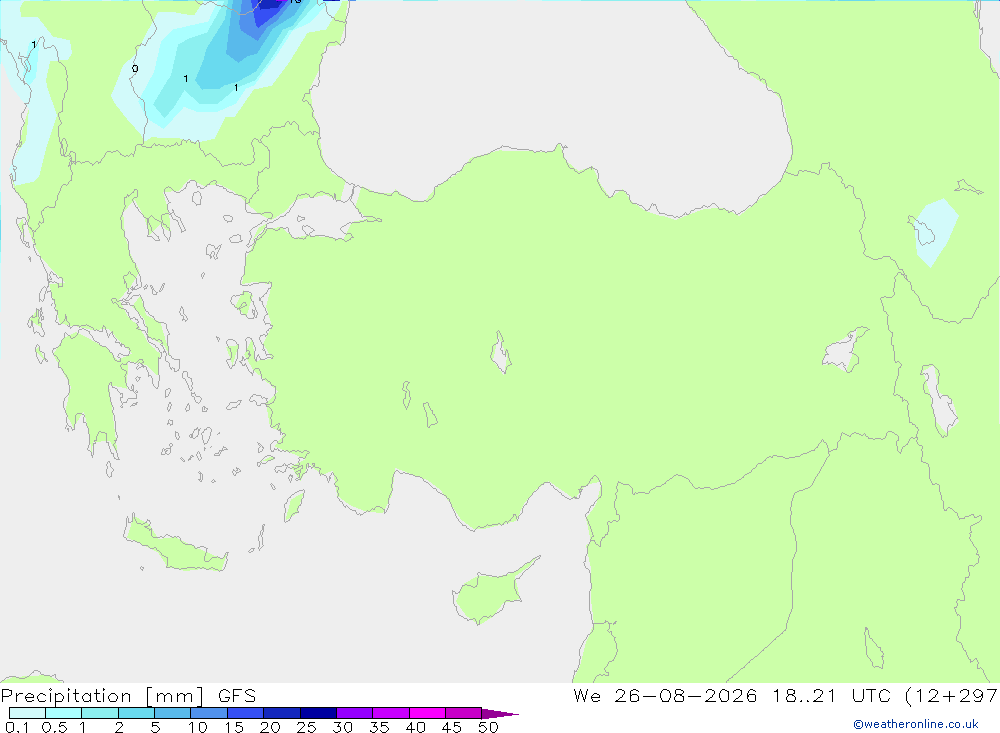Click the 0.1–0.5 mm palest cyan legend swatch
The image size is (1000, 733).
[x=27, y=713]
